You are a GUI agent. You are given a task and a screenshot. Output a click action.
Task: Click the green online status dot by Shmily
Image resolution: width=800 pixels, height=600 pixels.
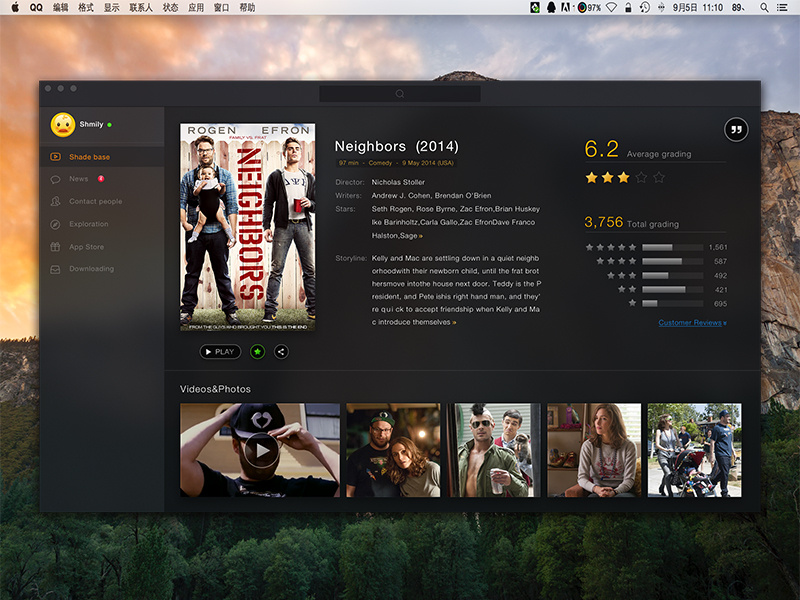pyautogui.click(x=110, y=124)
